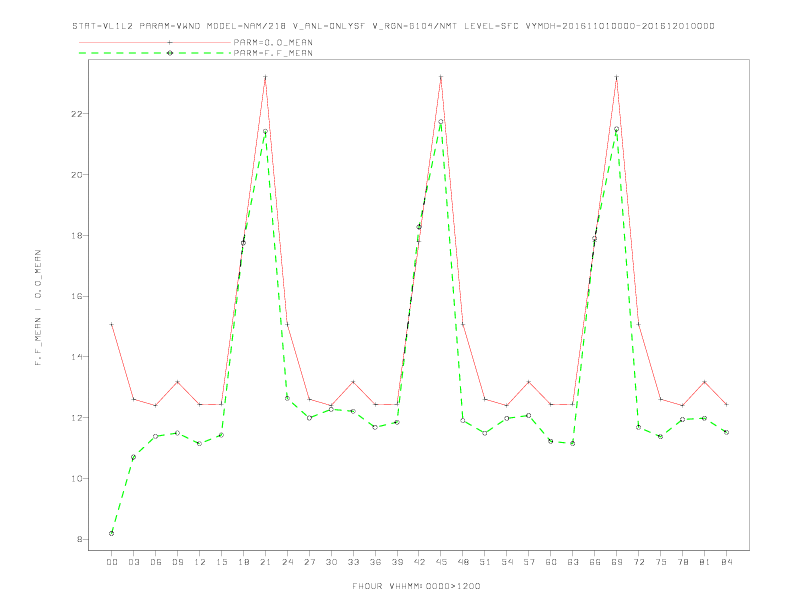The width and height of the screenshot is (792, 612).
Task: Click the red plus data point at hour 81
Action: pos(705,382)
